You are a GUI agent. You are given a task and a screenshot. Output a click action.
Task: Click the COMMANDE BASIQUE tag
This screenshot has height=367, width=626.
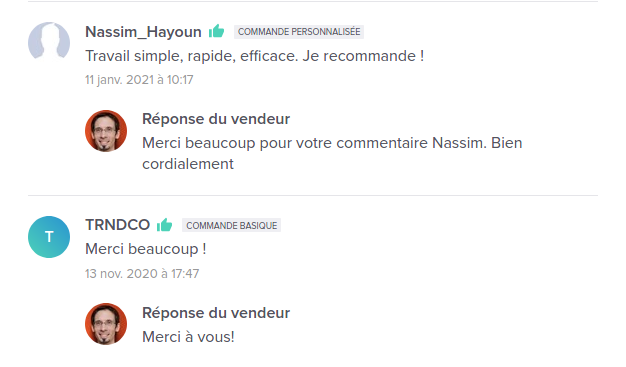point(232,225)
